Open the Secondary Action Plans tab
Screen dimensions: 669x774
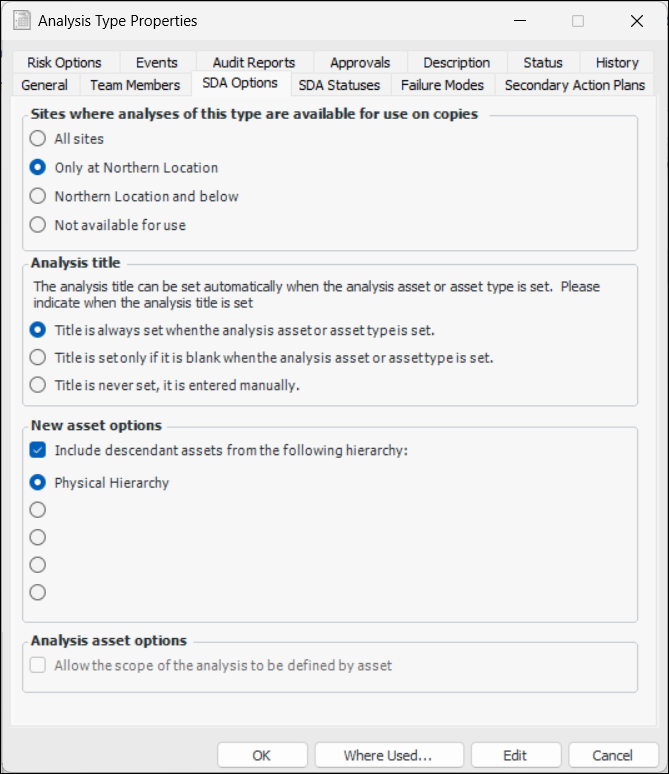[574, 85]
